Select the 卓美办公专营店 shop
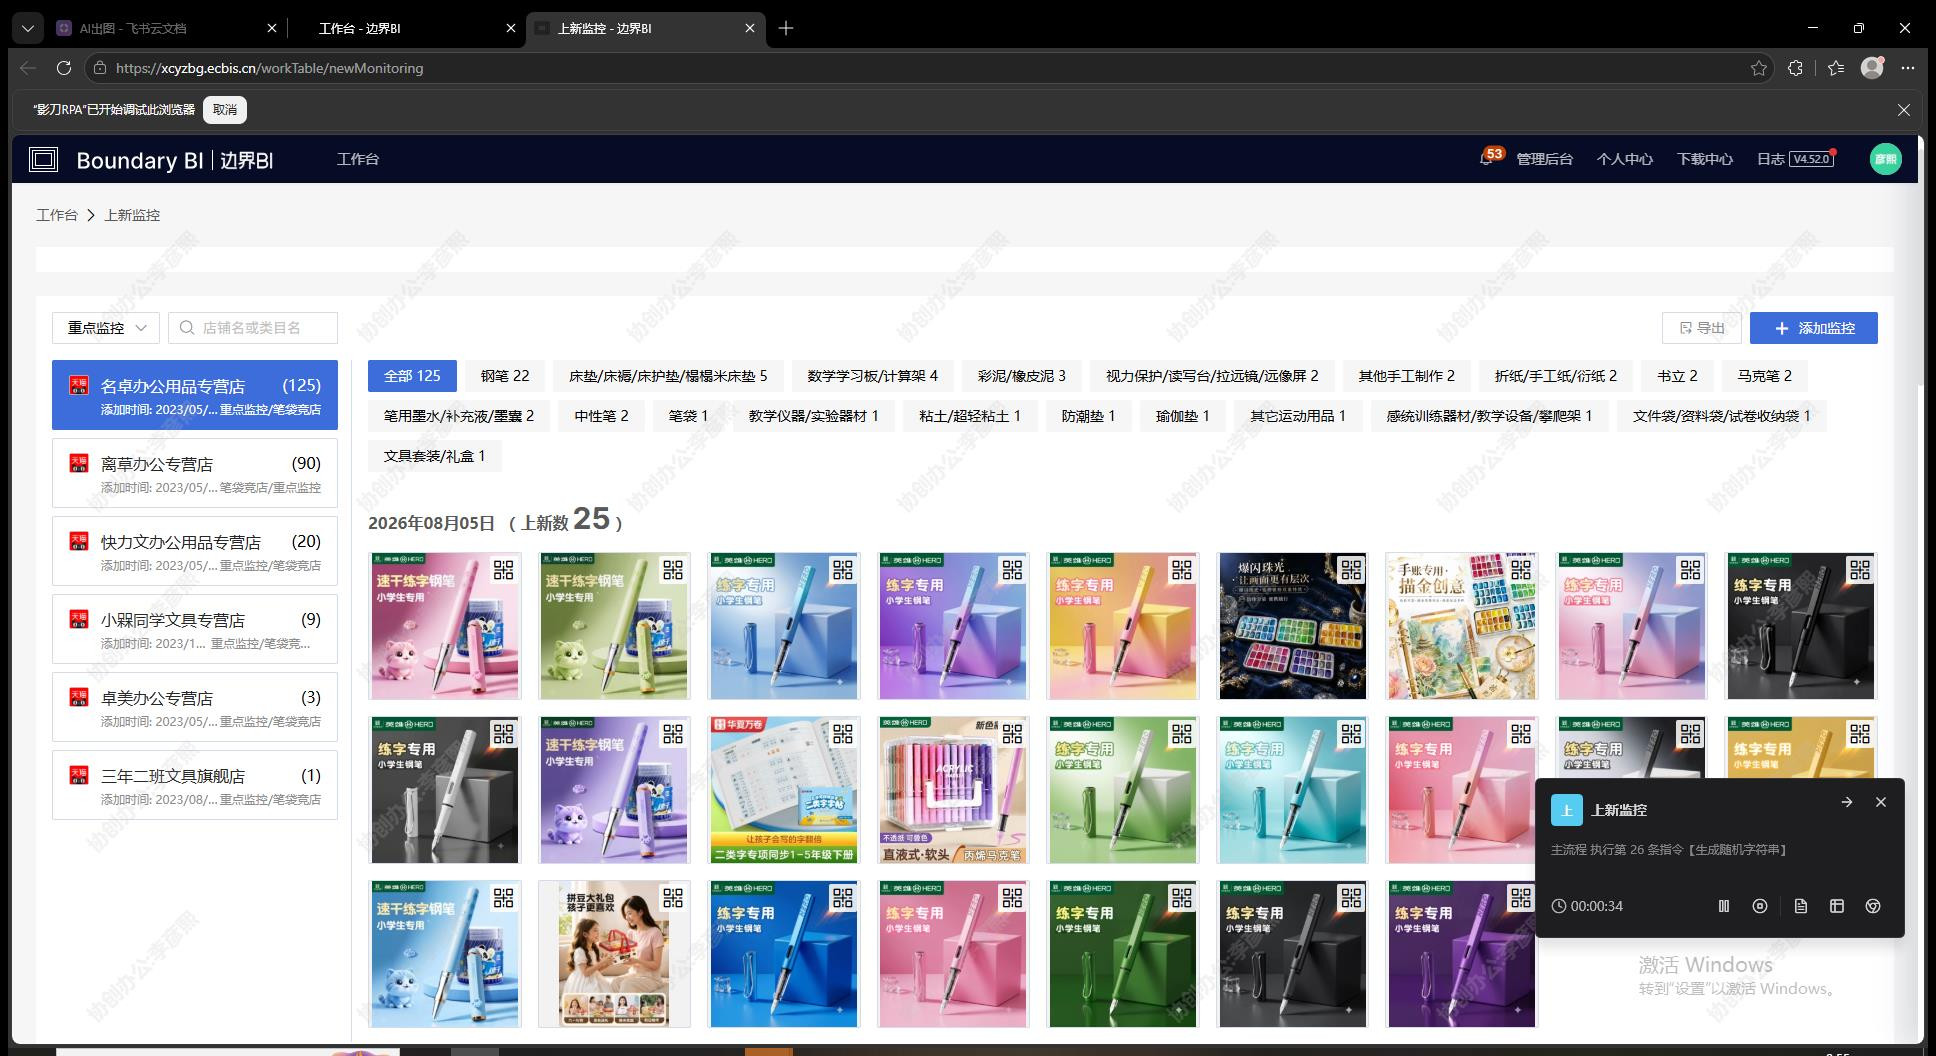The image size is (1936, 1056). pos(195,707)
